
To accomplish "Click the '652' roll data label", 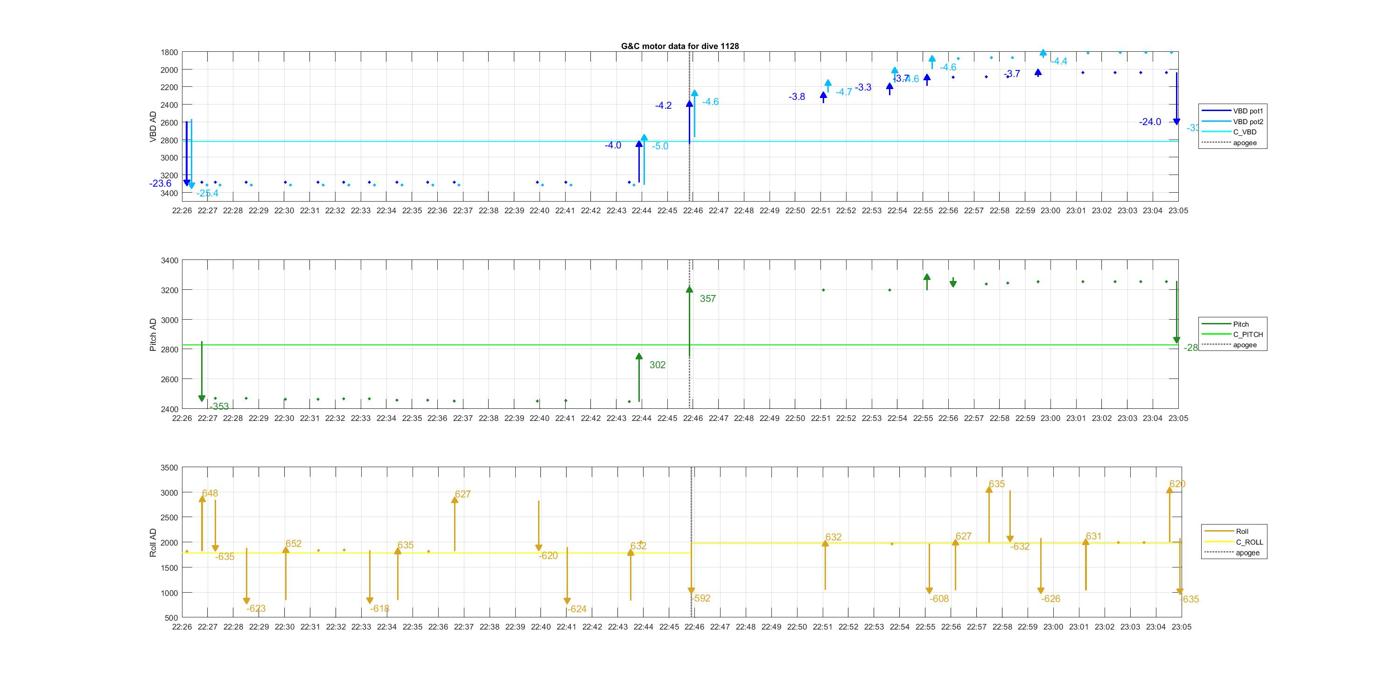I will click(x=293, y=545).
